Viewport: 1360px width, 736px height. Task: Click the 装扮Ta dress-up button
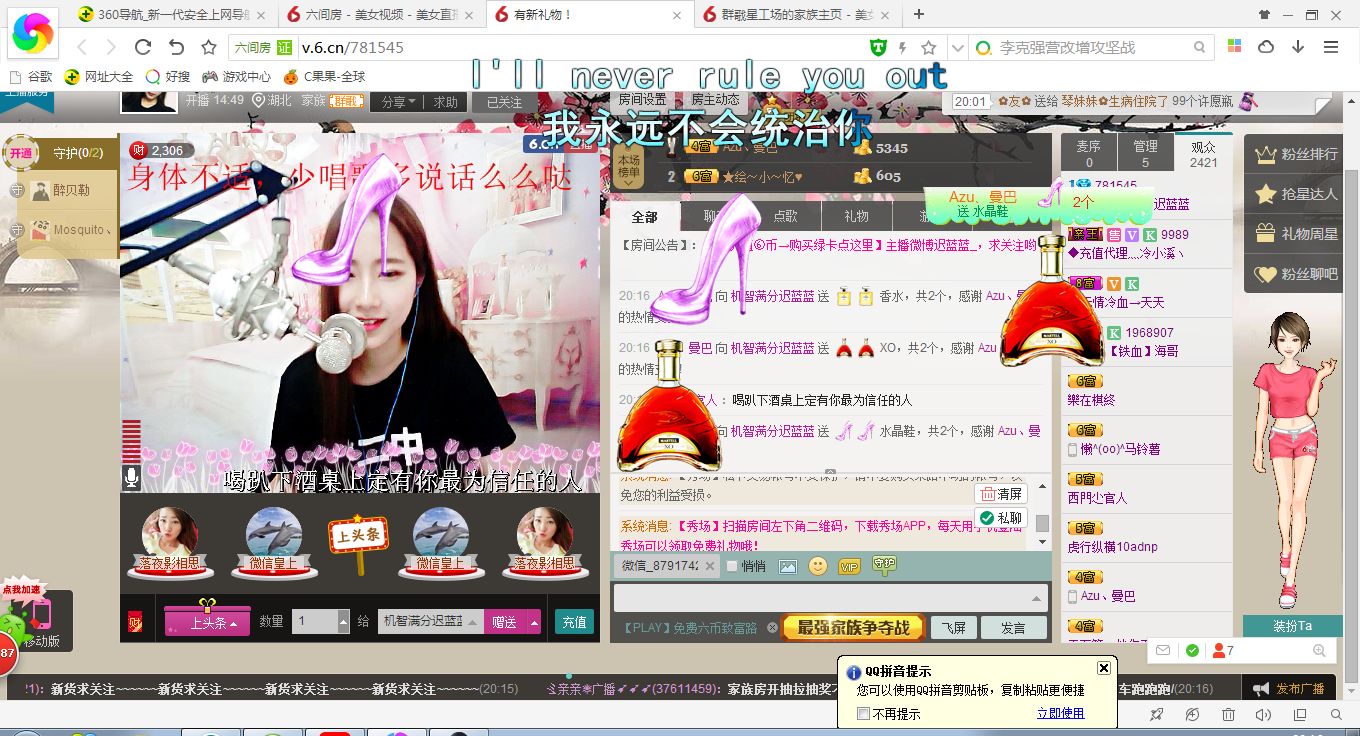point(1293,626)
